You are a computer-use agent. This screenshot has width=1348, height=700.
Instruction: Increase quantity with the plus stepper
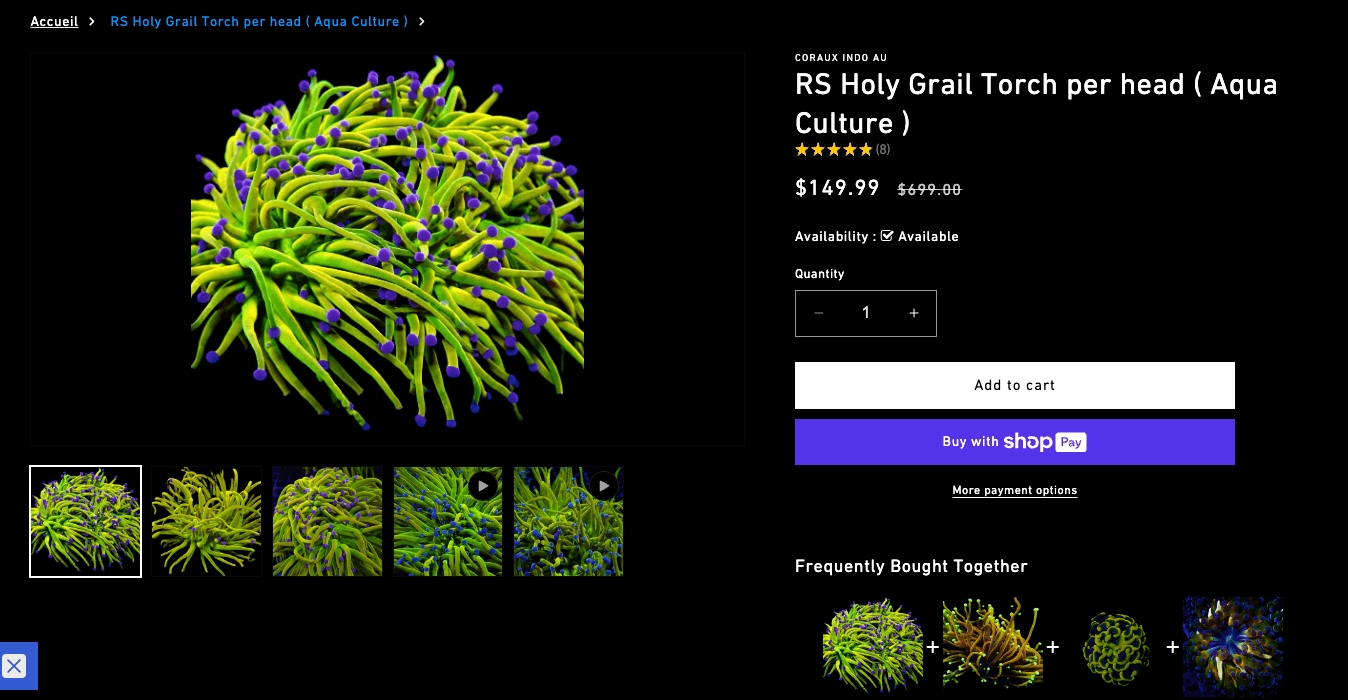pos(913,312)
